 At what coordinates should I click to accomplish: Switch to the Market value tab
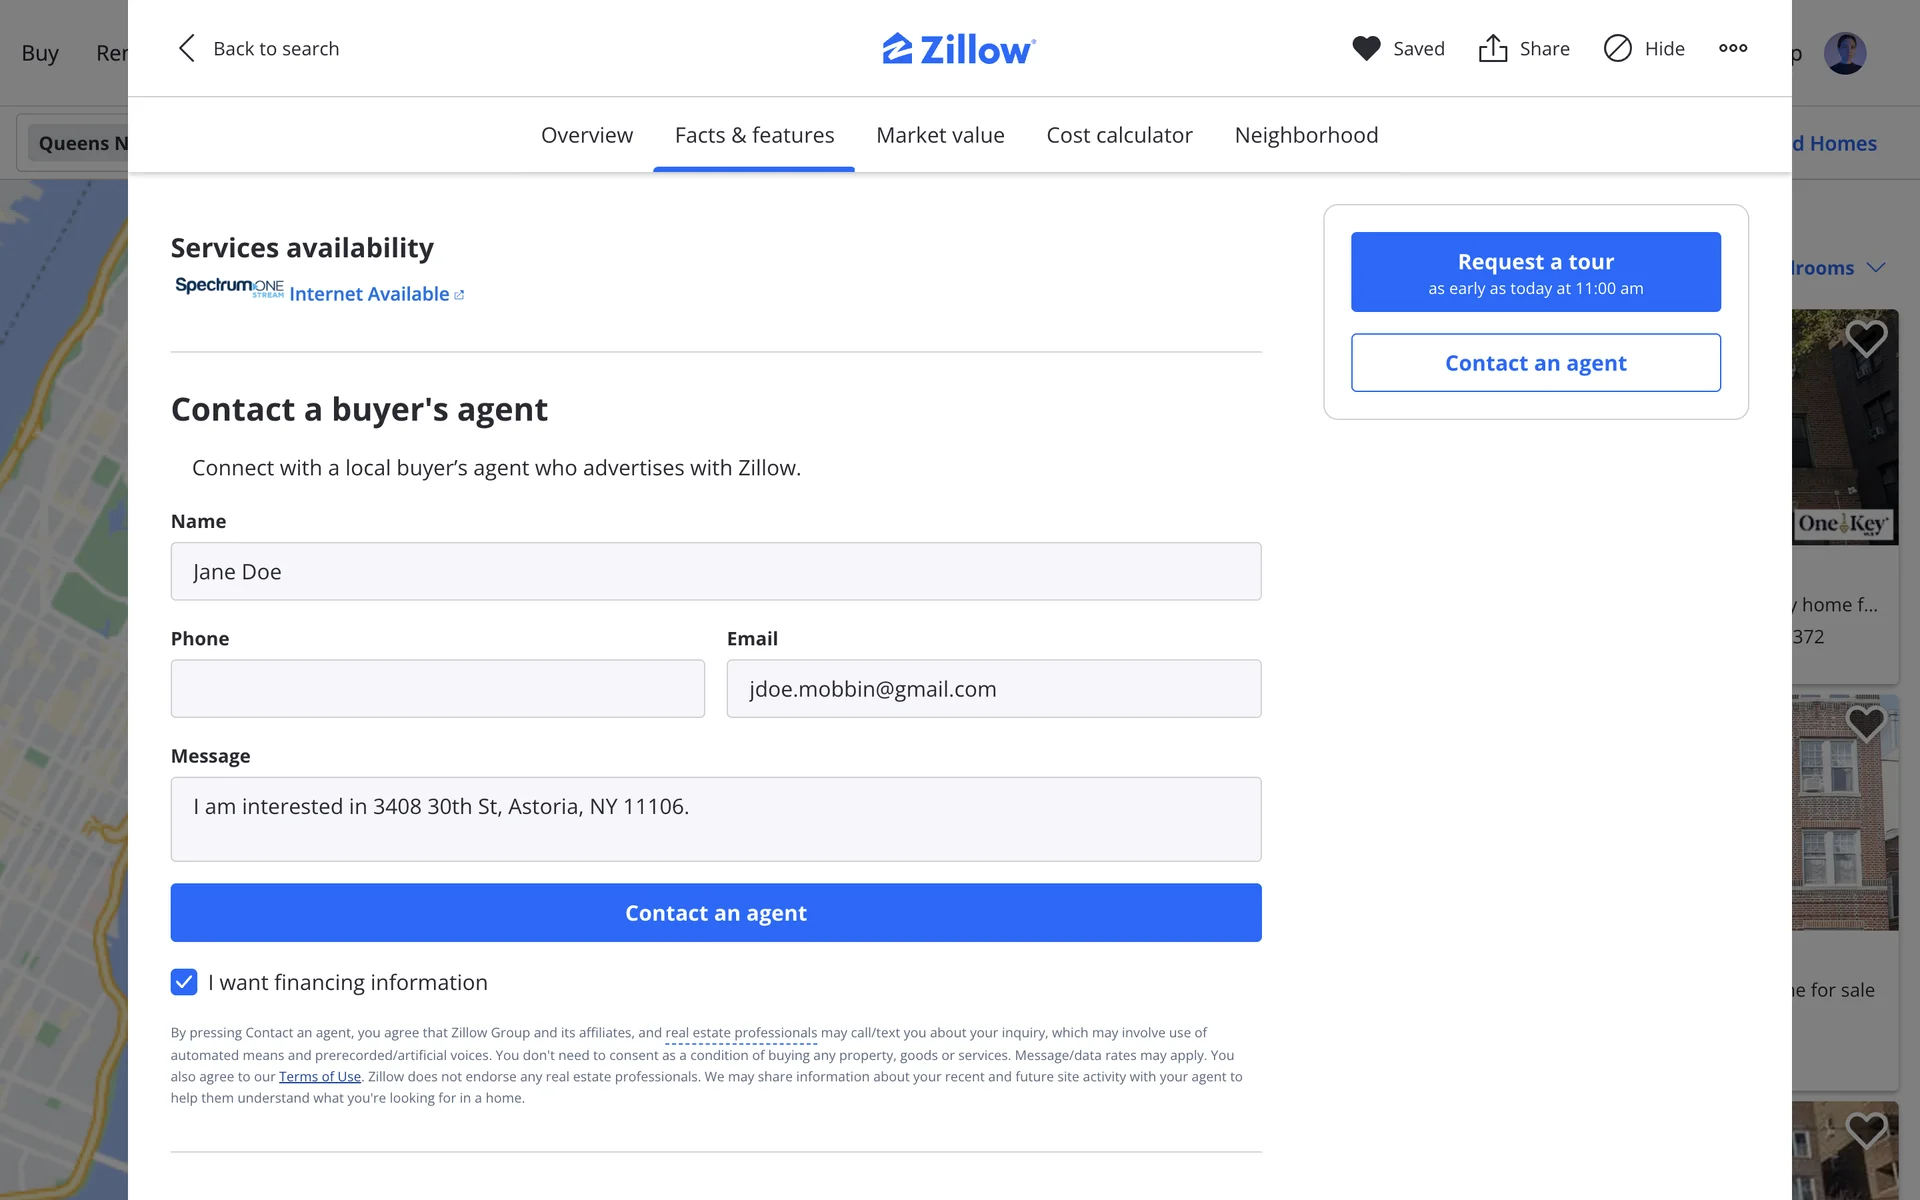pyautogui.click(x=940, y=135)
